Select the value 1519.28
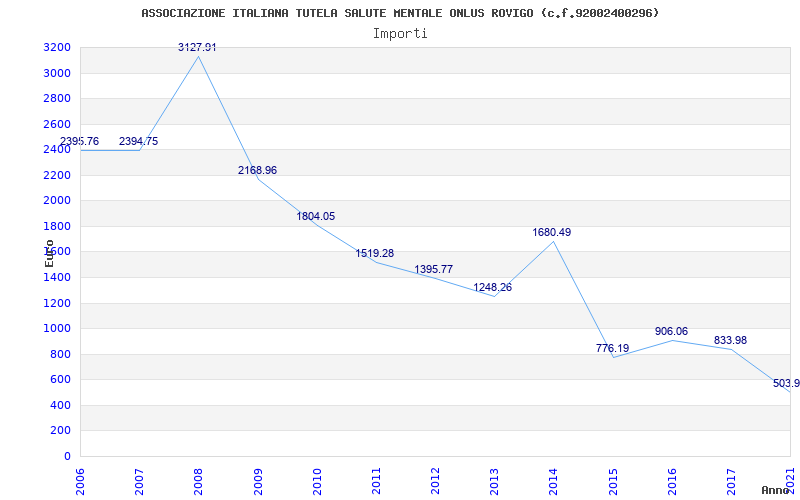Image resolution: width=800 pixels, height=500 pixels. 374,253
